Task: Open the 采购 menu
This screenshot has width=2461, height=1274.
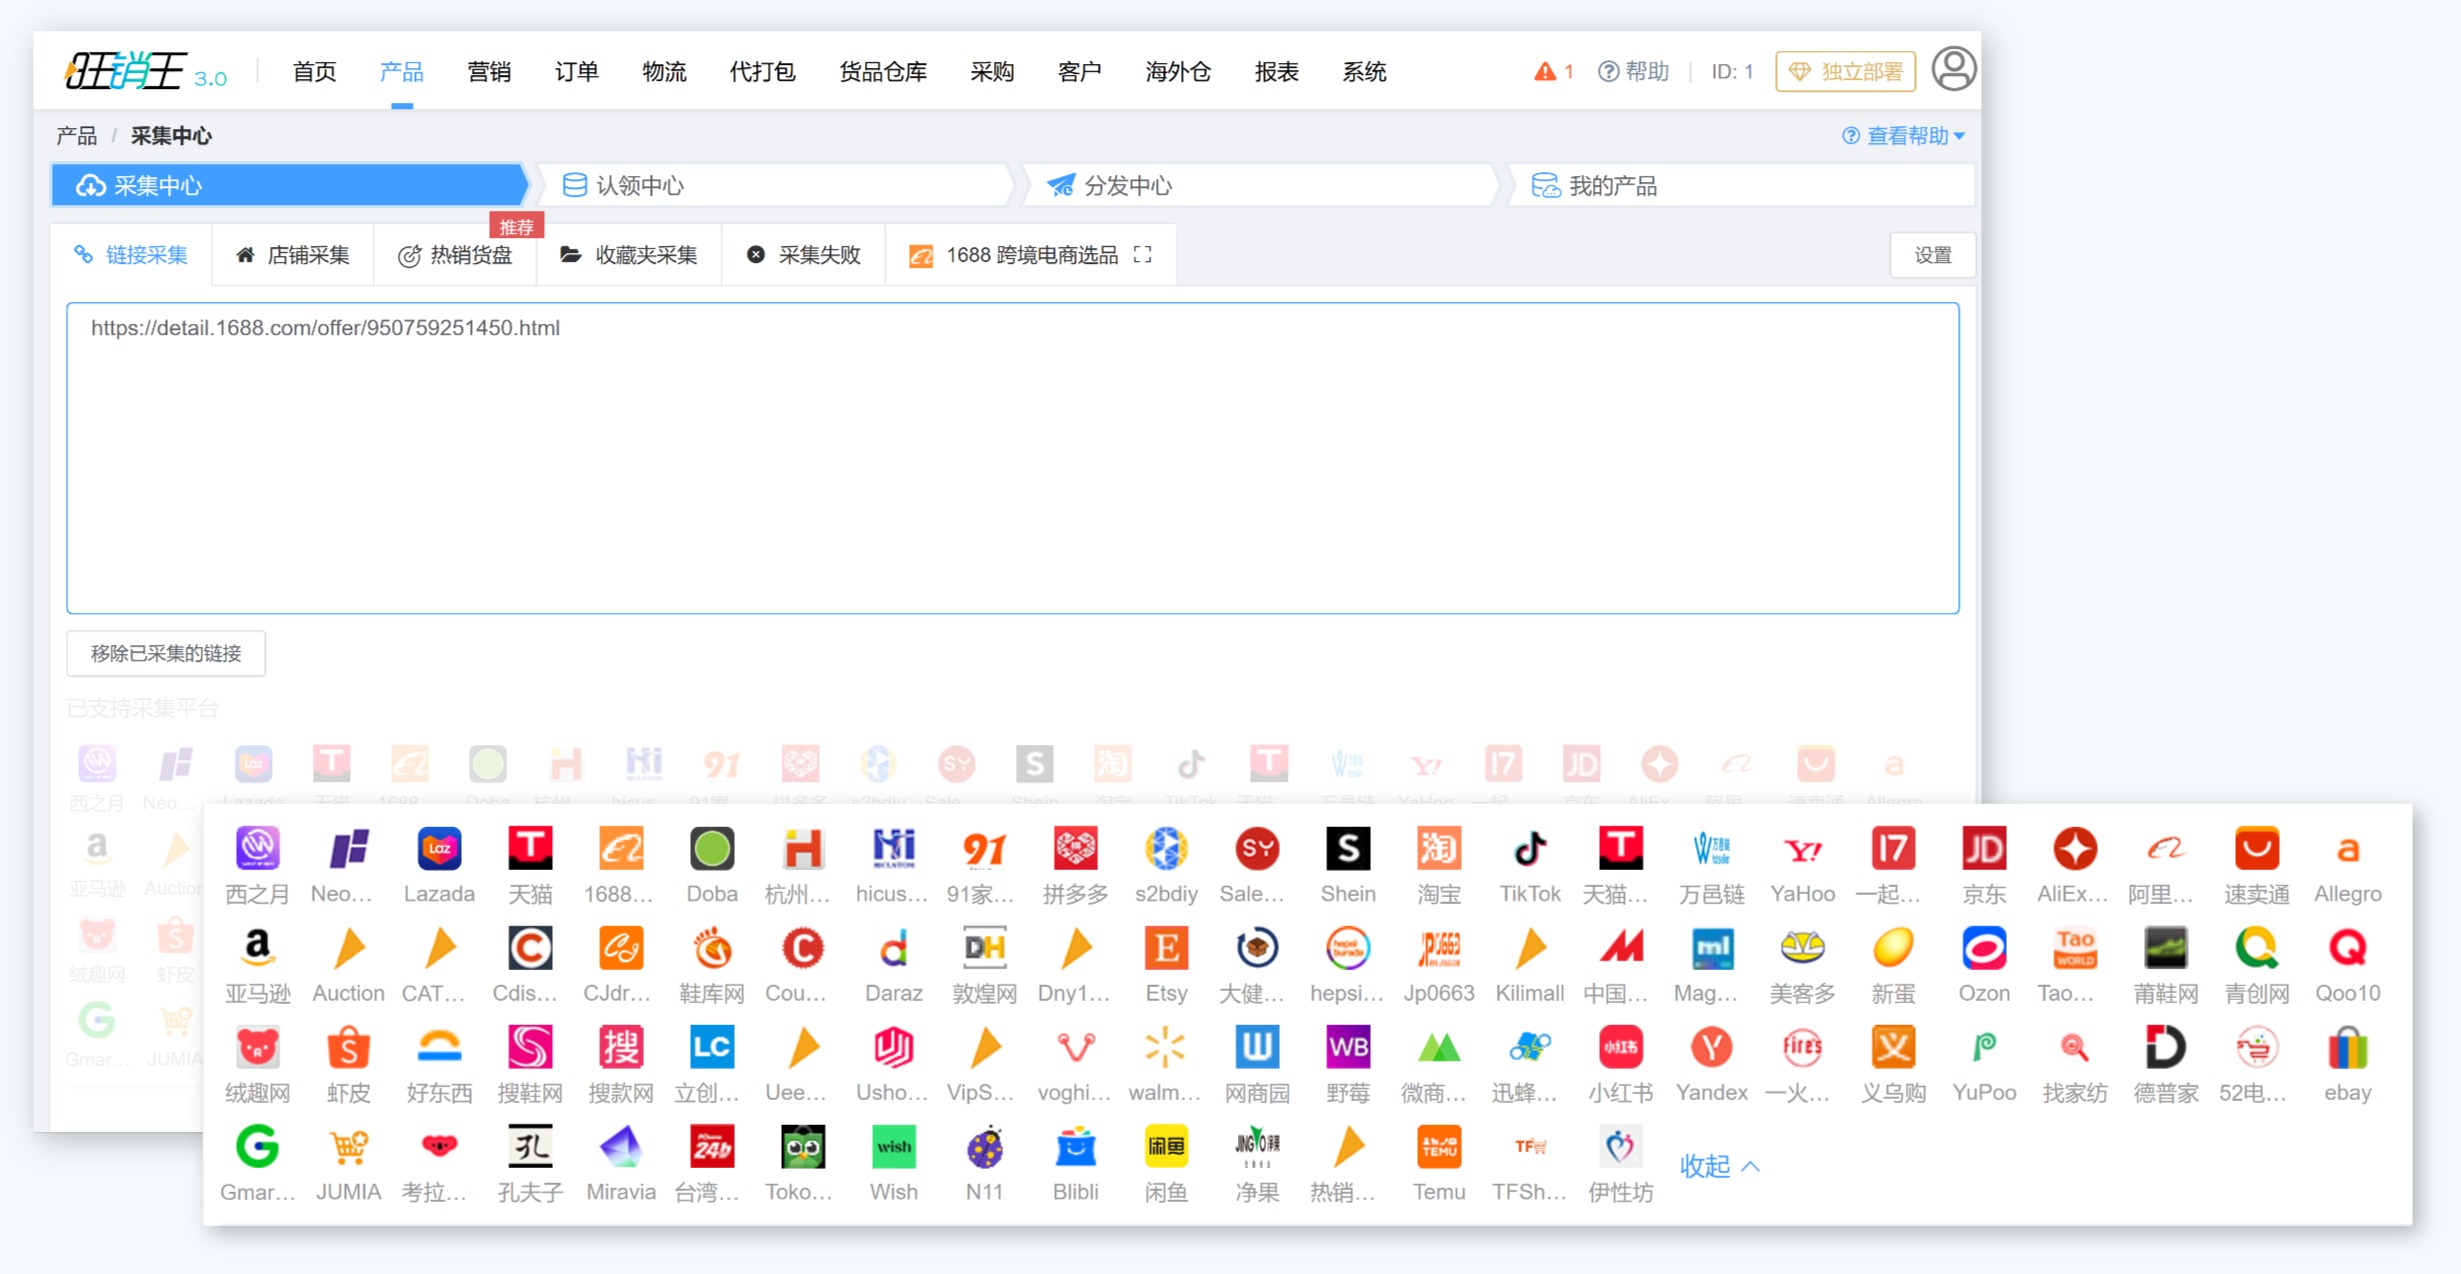Action: pos(991,72)
